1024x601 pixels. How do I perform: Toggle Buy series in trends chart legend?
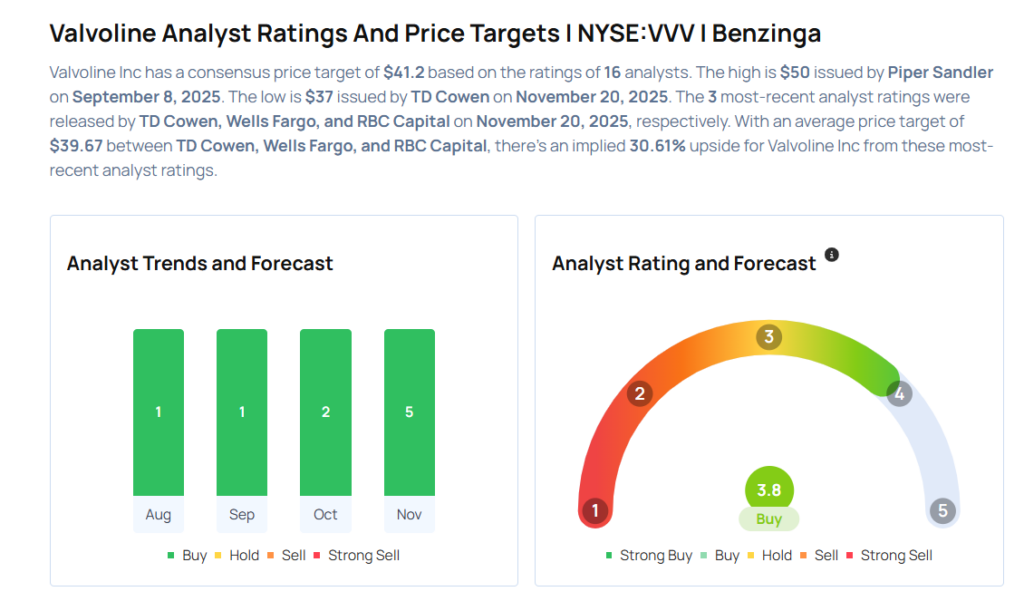(x=187, y=555)
